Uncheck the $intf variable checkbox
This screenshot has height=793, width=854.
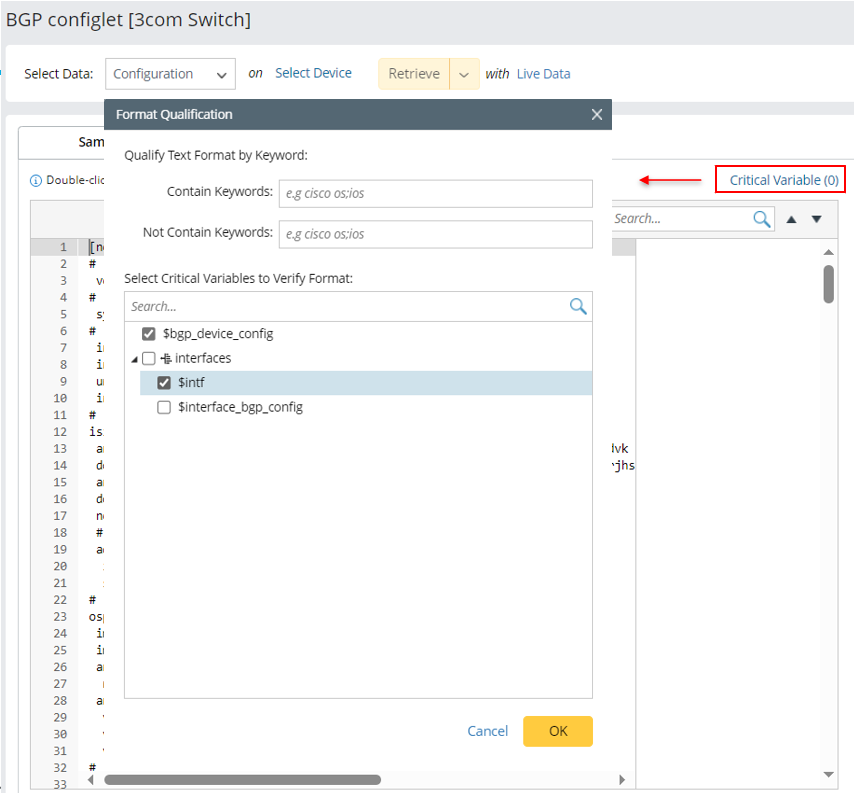coord(164,383)
